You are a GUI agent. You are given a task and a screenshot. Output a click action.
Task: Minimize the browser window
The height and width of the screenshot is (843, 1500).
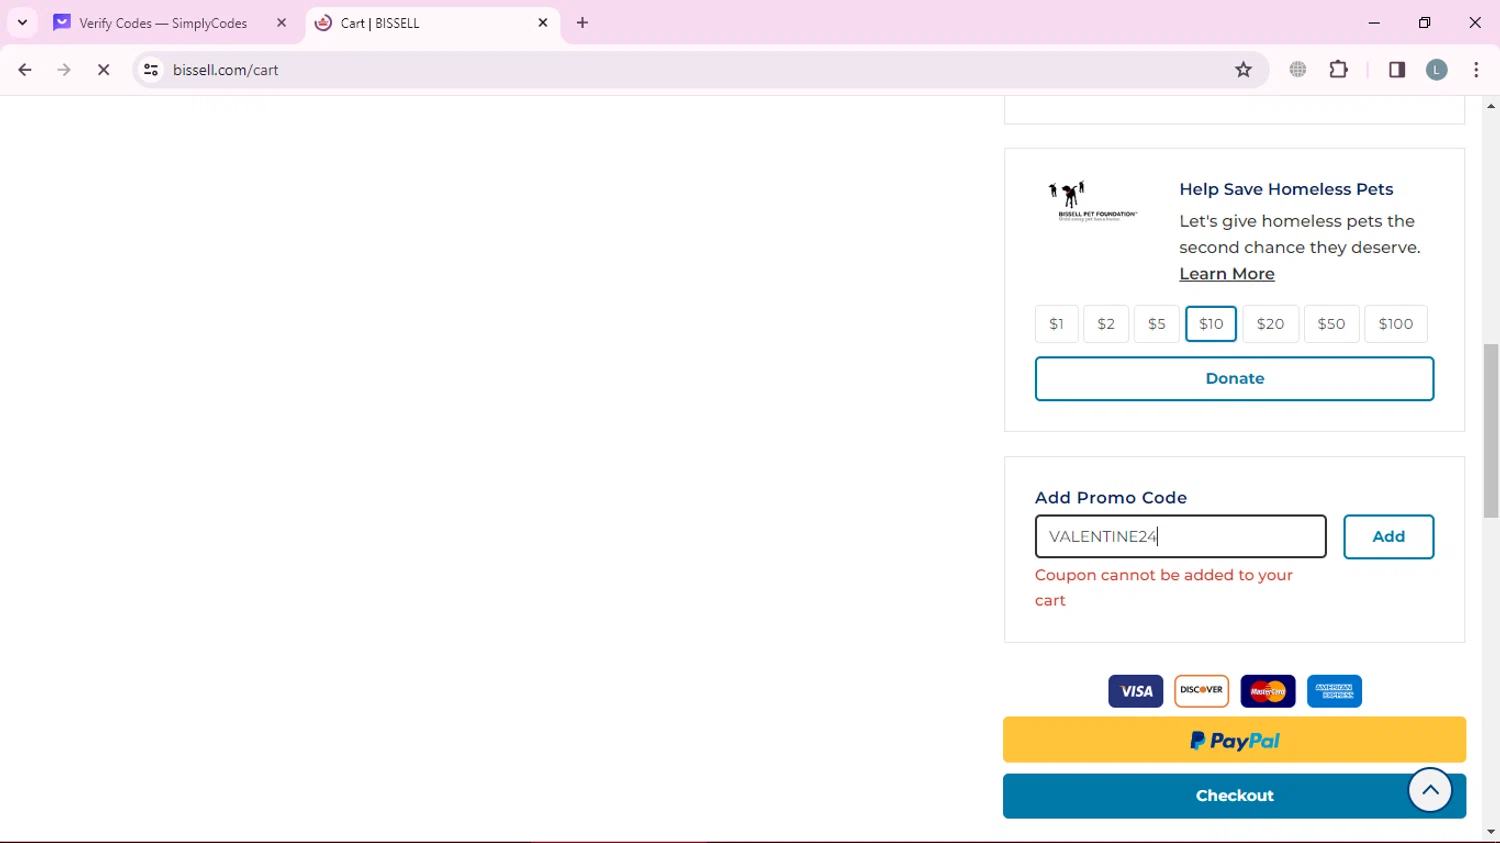pyautogui.click(x=1374, y=22)
